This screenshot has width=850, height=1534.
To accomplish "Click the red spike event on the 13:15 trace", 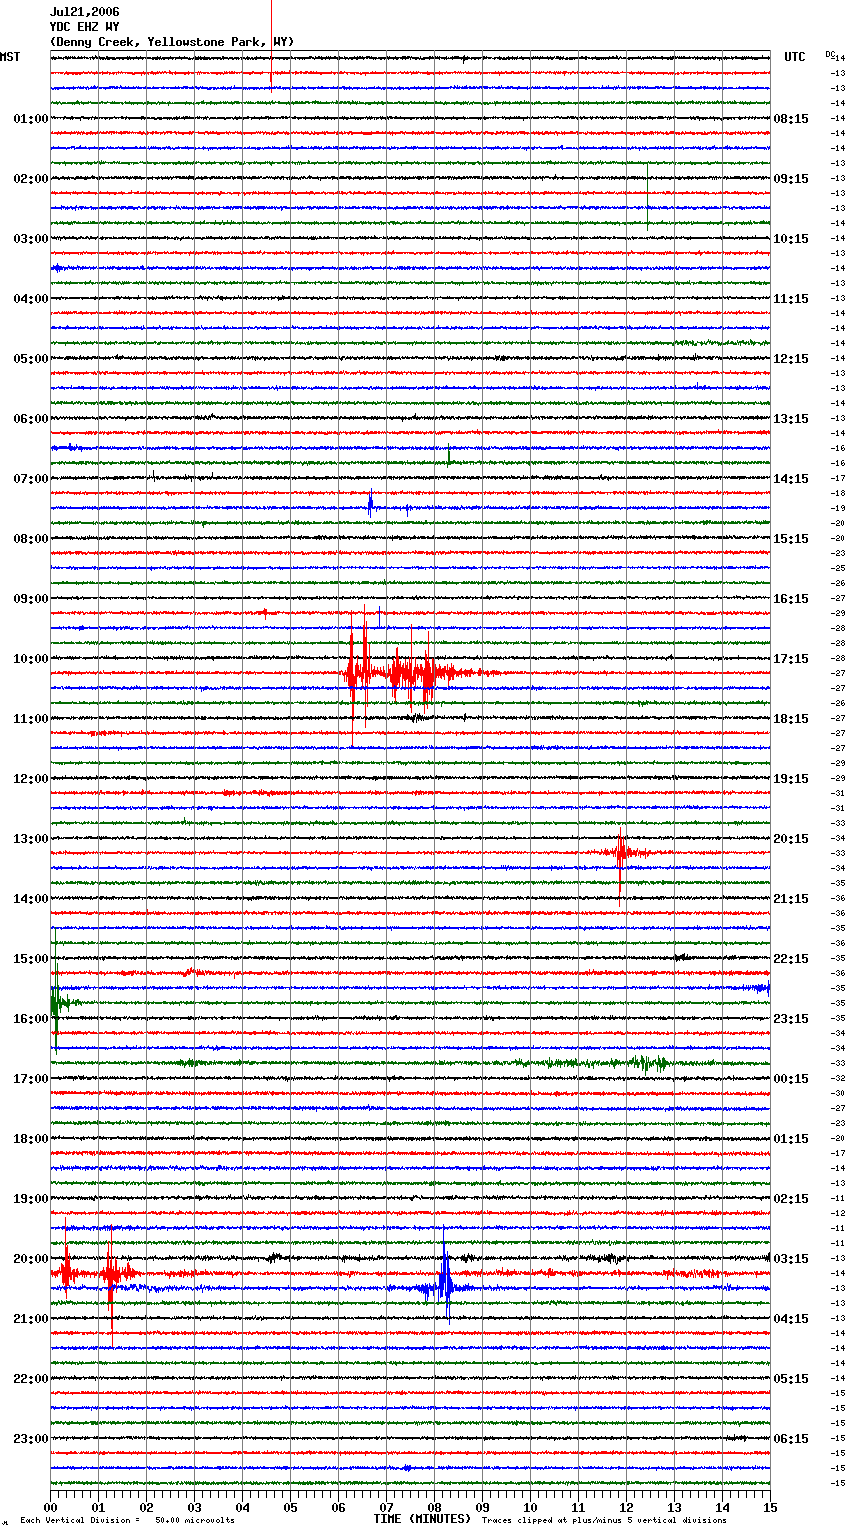I will (621, 853).
